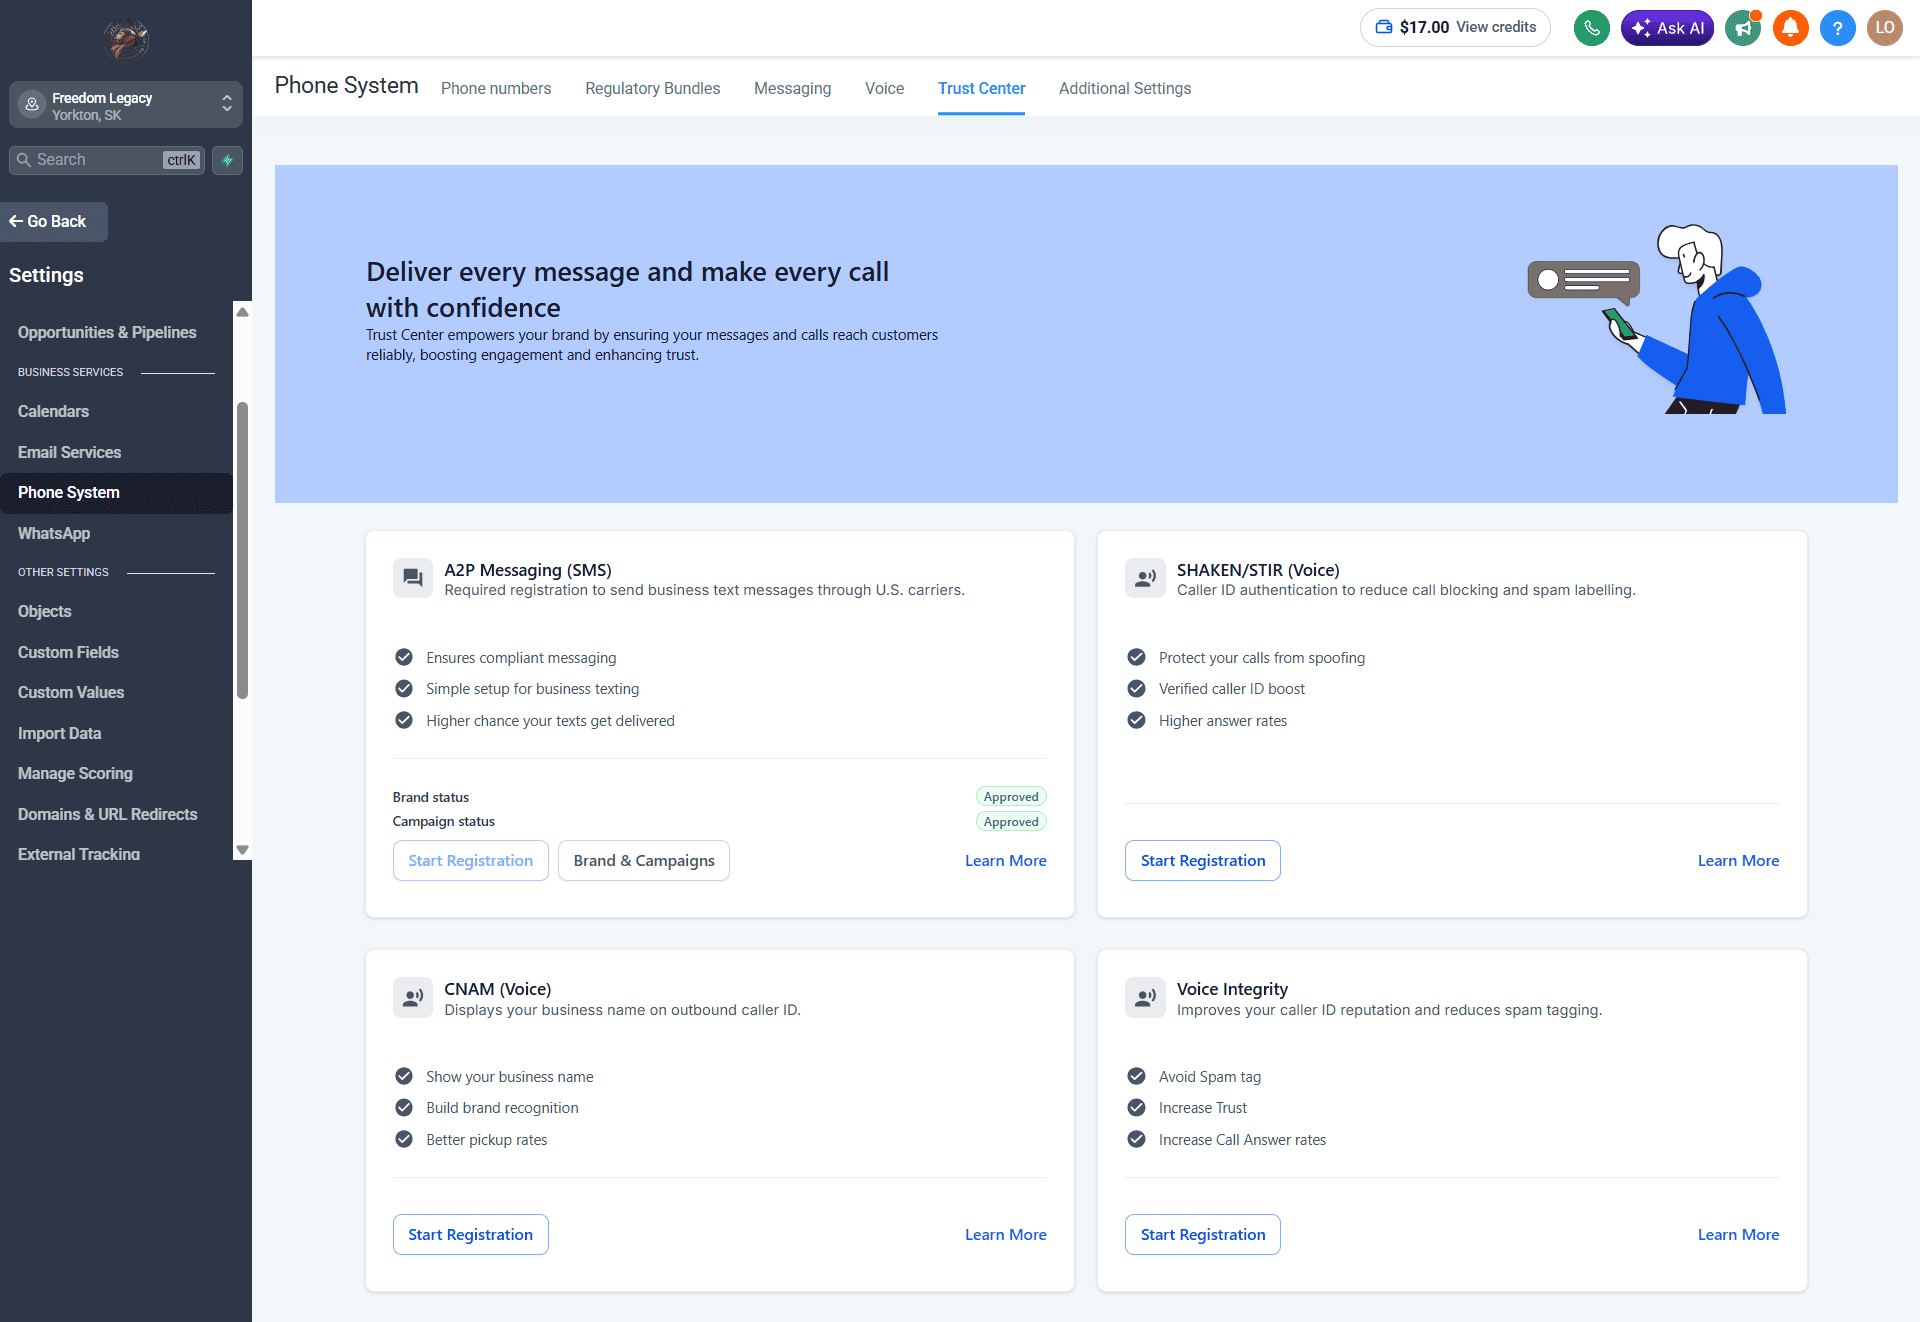The height and width of the screenshot is (1322, 1920).
Task: Open the megaphone announcements icon
Action: (1743, 28)
